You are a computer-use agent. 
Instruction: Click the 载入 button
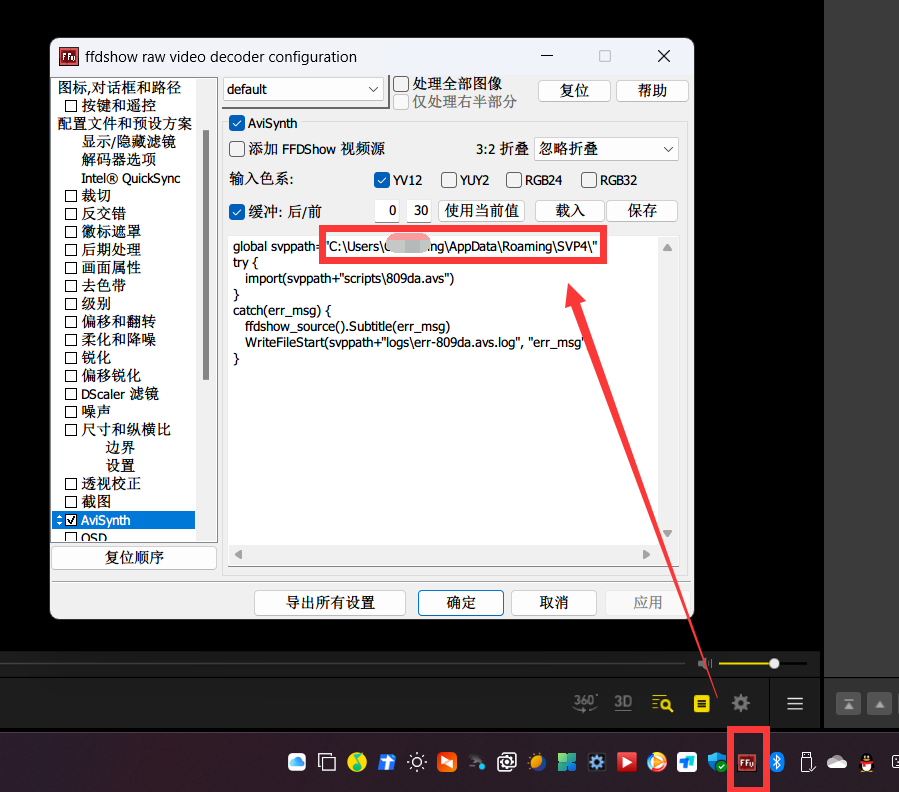point(570,210)
